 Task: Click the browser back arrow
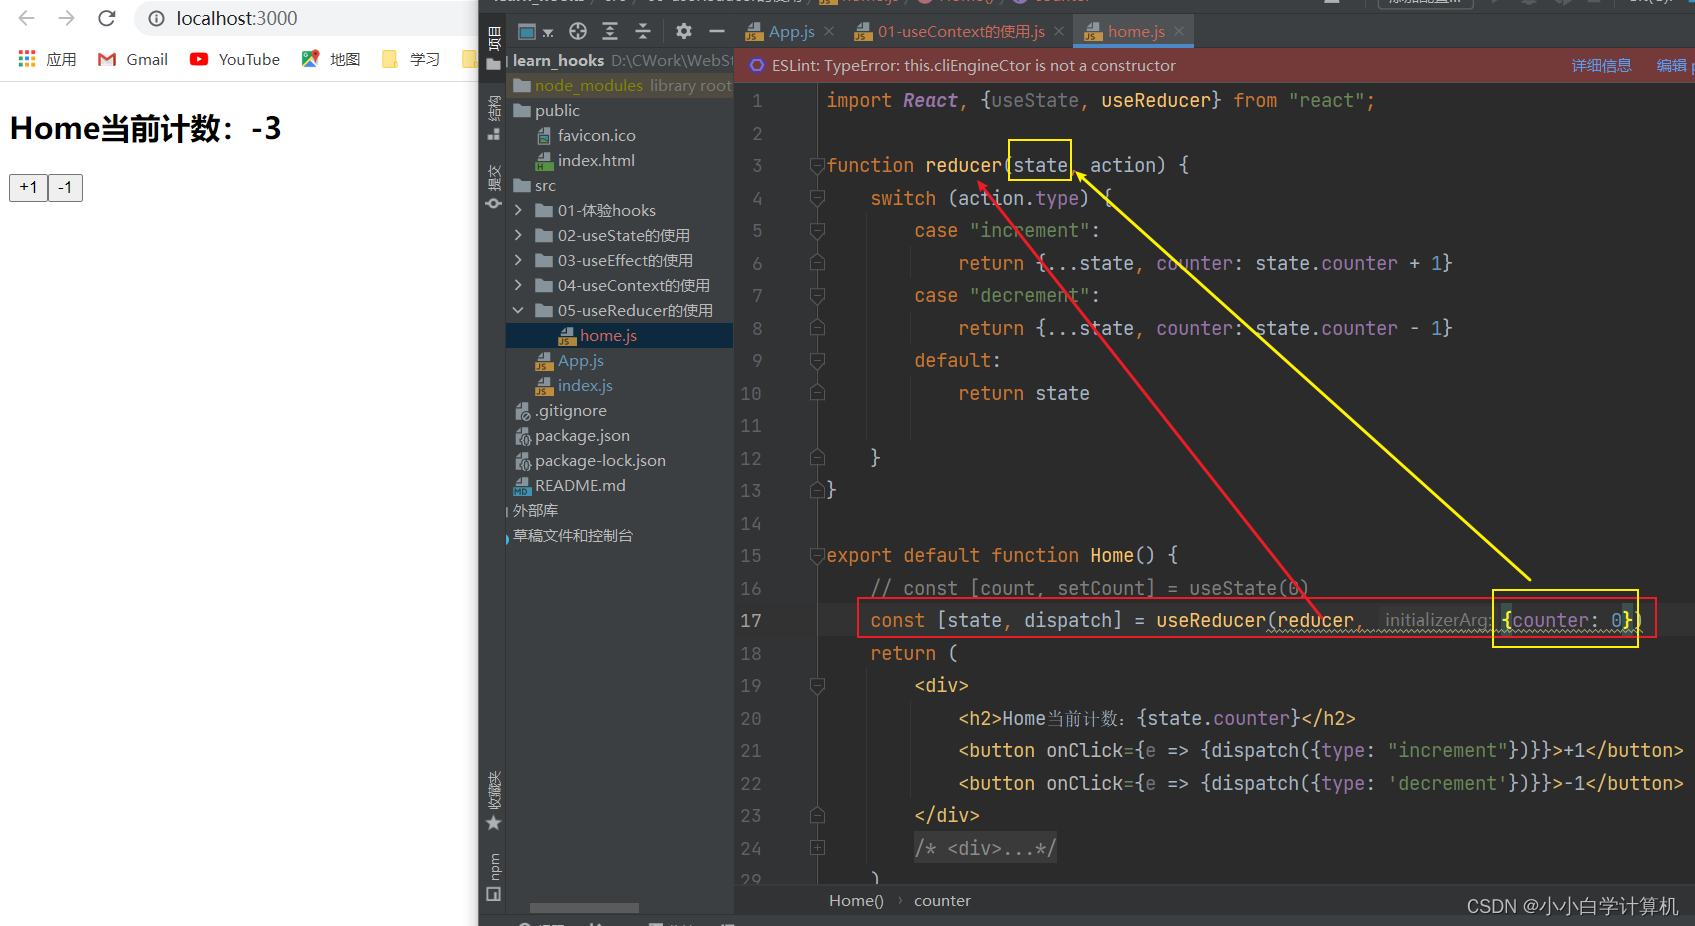pos(27,18)
